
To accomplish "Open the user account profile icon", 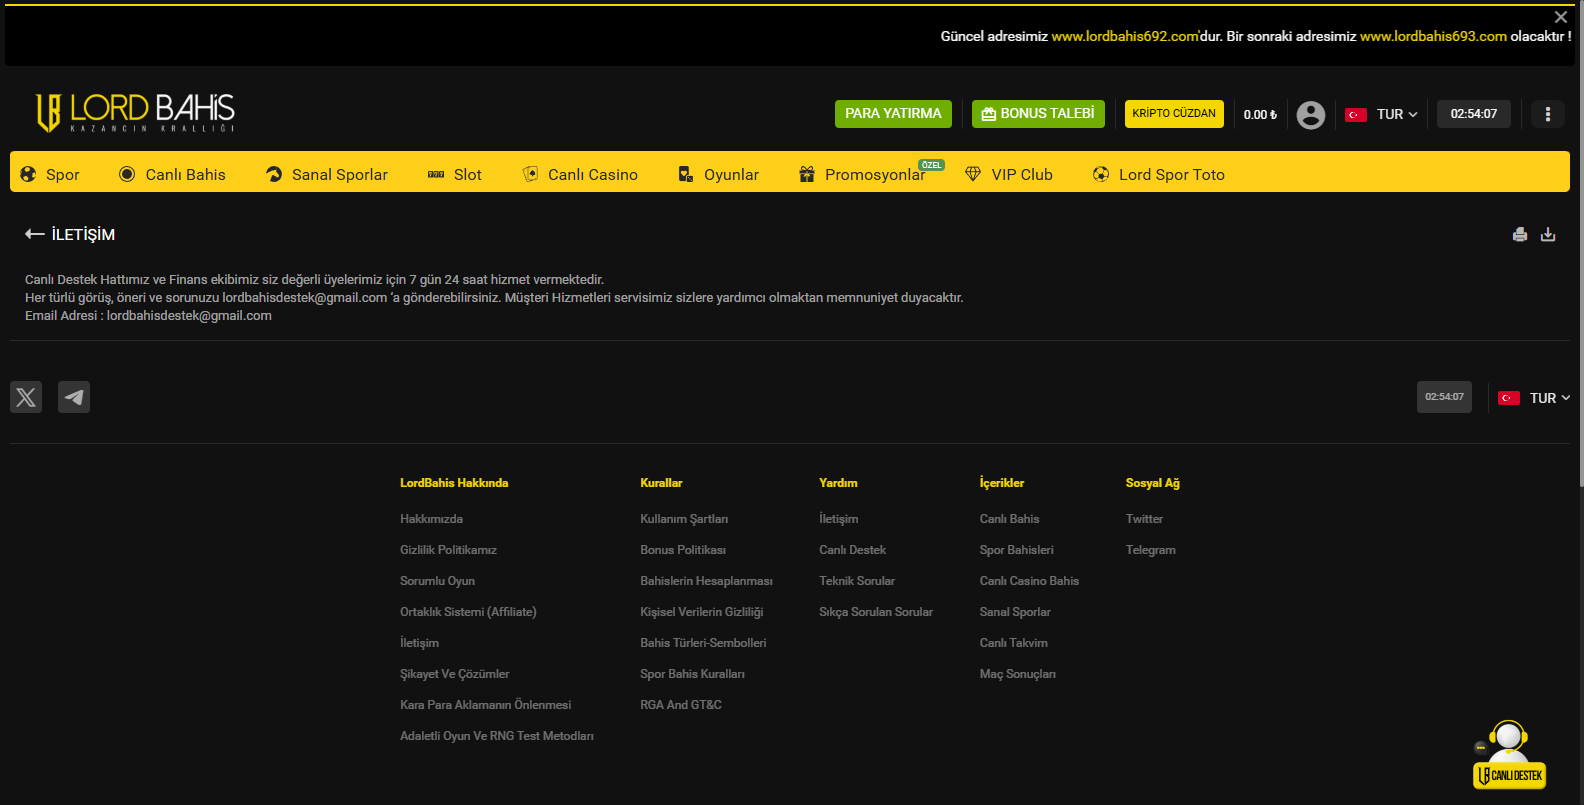I will (1310, 115).
